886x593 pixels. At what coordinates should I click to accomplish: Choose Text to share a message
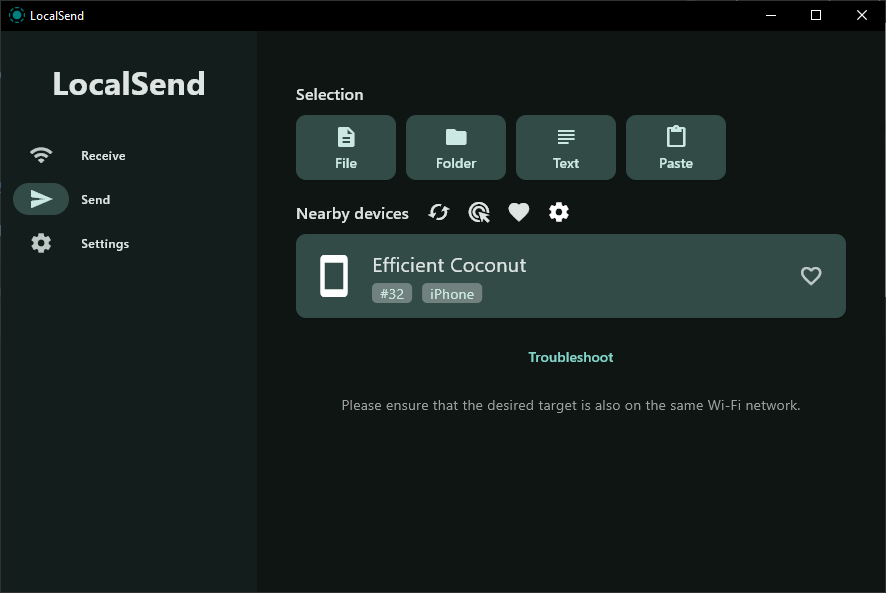coord(565,147)
